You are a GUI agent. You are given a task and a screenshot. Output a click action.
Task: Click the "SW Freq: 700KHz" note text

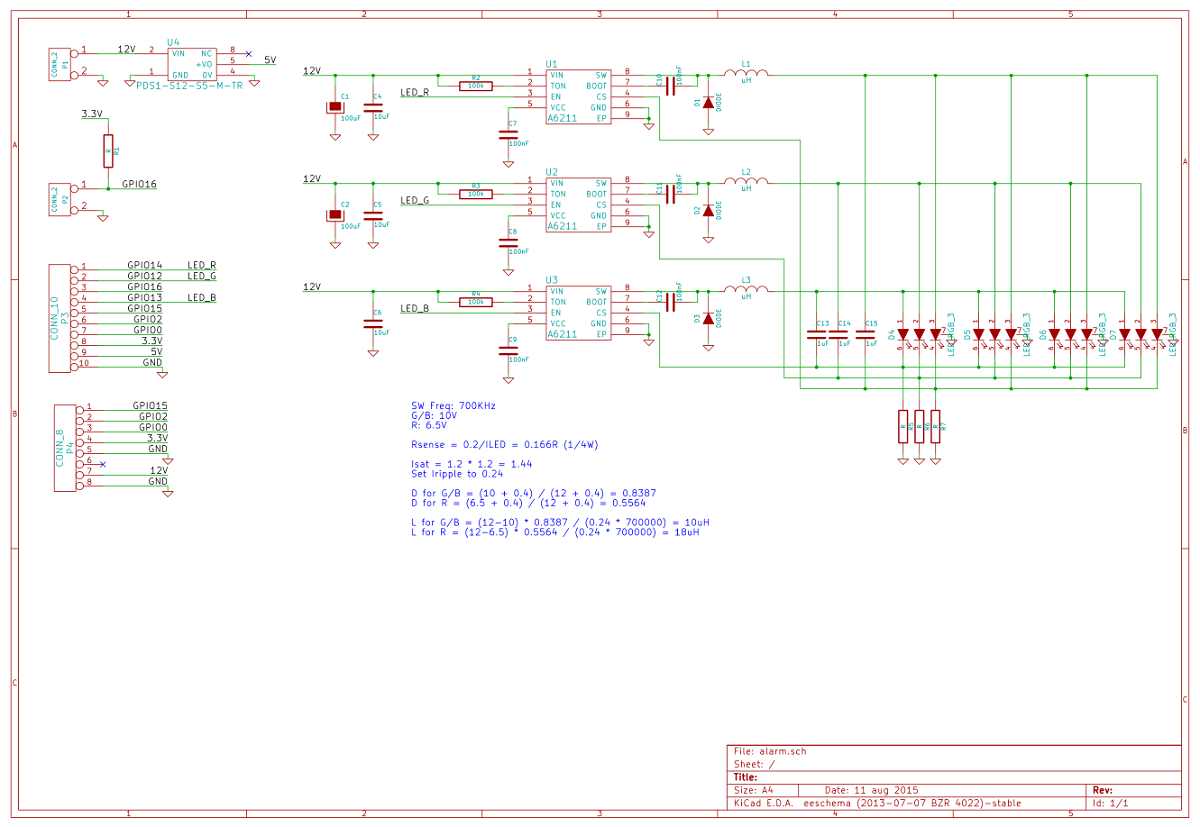pyautogui.click(x=453, y=406)
